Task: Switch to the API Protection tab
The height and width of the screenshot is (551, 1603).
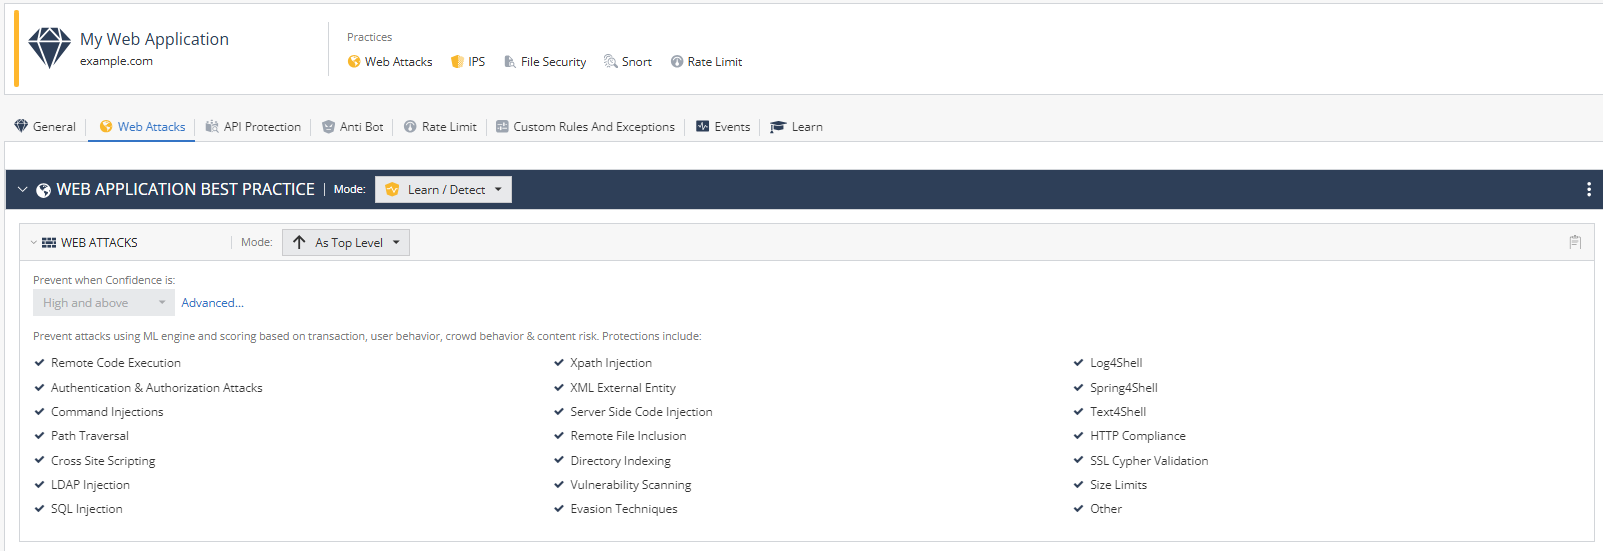Action: [253, 127]
